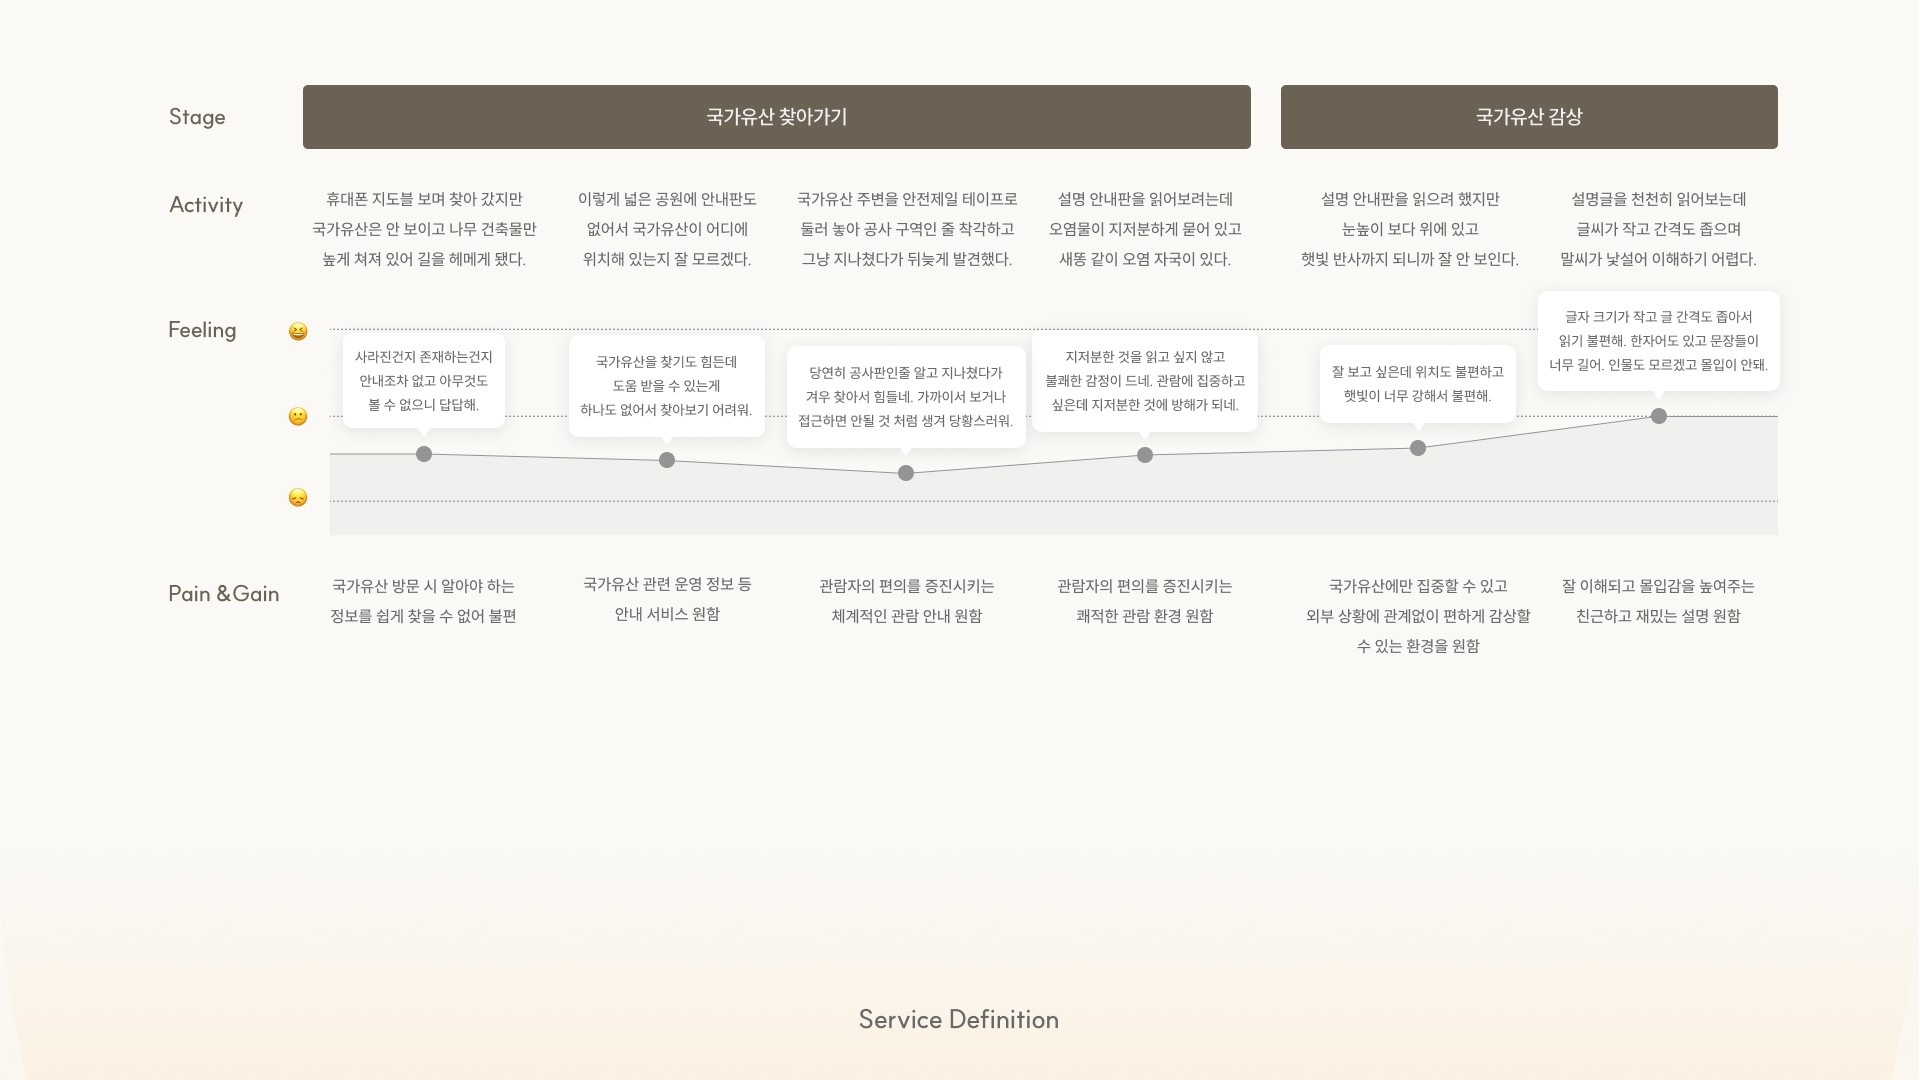Click the fifth feeling graph data point
Image resolution: width=1920 pixels, height=1080 pixels.
(1418, 448)
